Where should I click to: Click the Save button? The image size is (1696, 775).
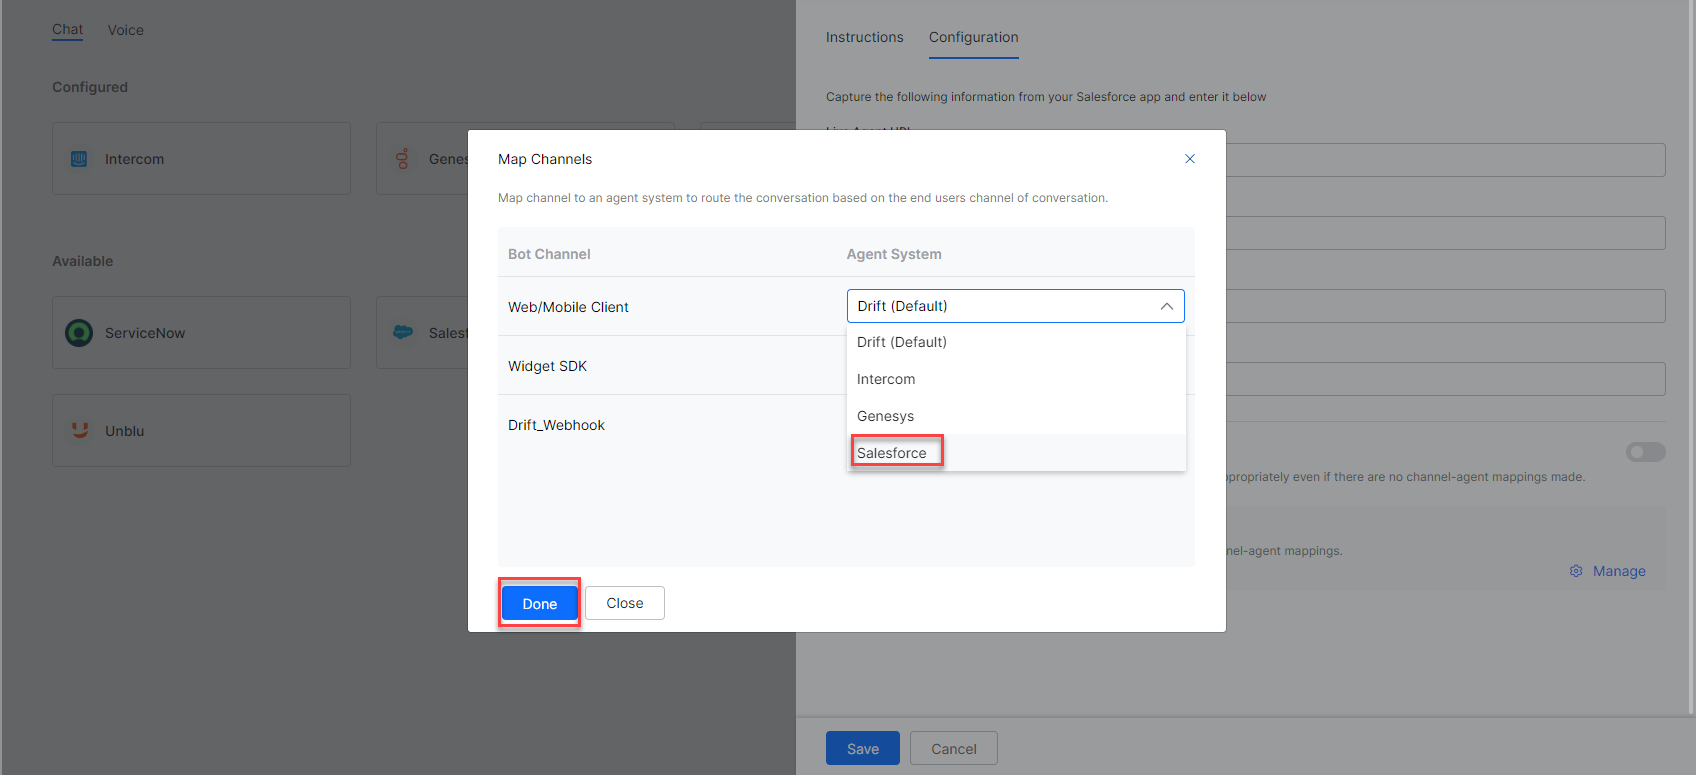[x=862, y=748]
